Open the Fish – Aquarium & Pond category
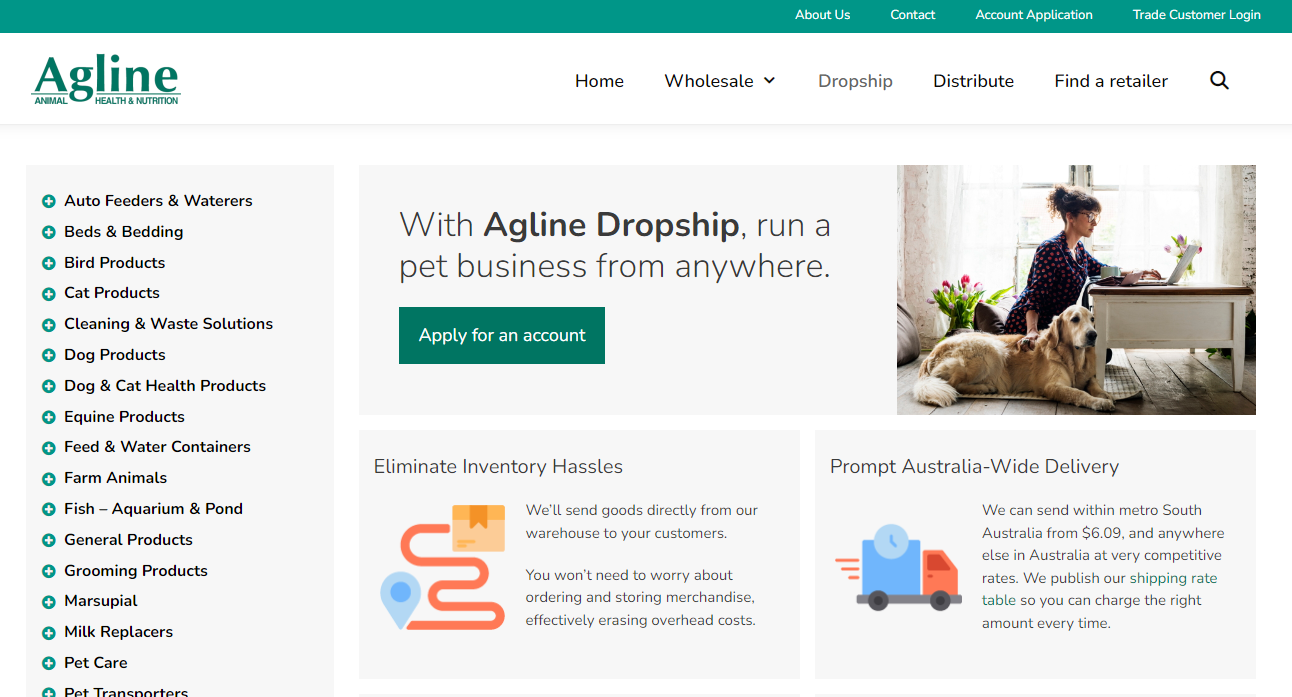1292x697 pixels. point(153,509)
